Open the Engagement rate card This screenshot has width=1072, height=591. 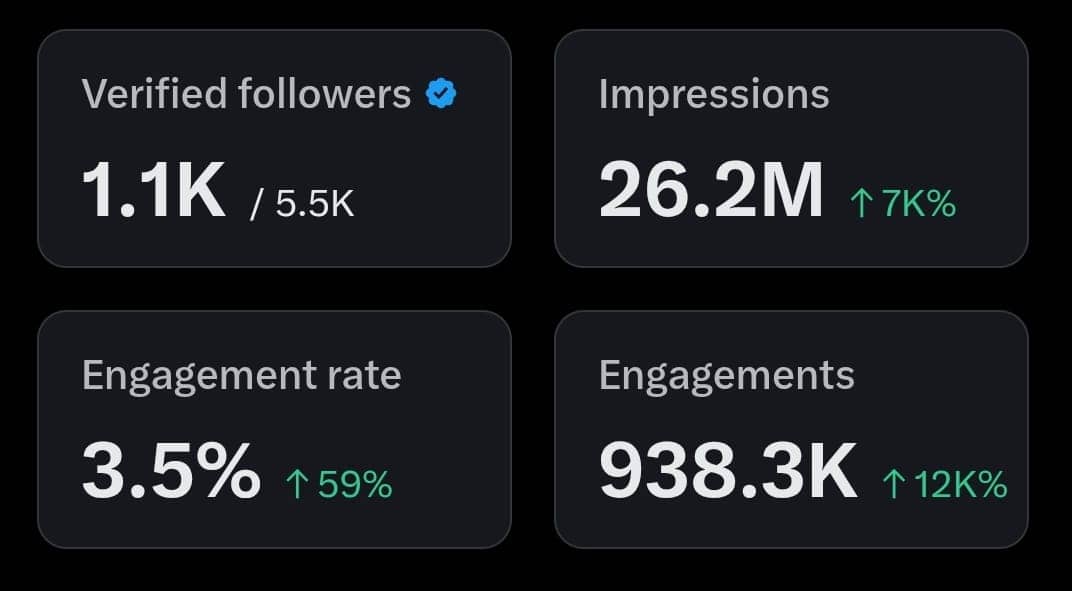pos(274,429)
